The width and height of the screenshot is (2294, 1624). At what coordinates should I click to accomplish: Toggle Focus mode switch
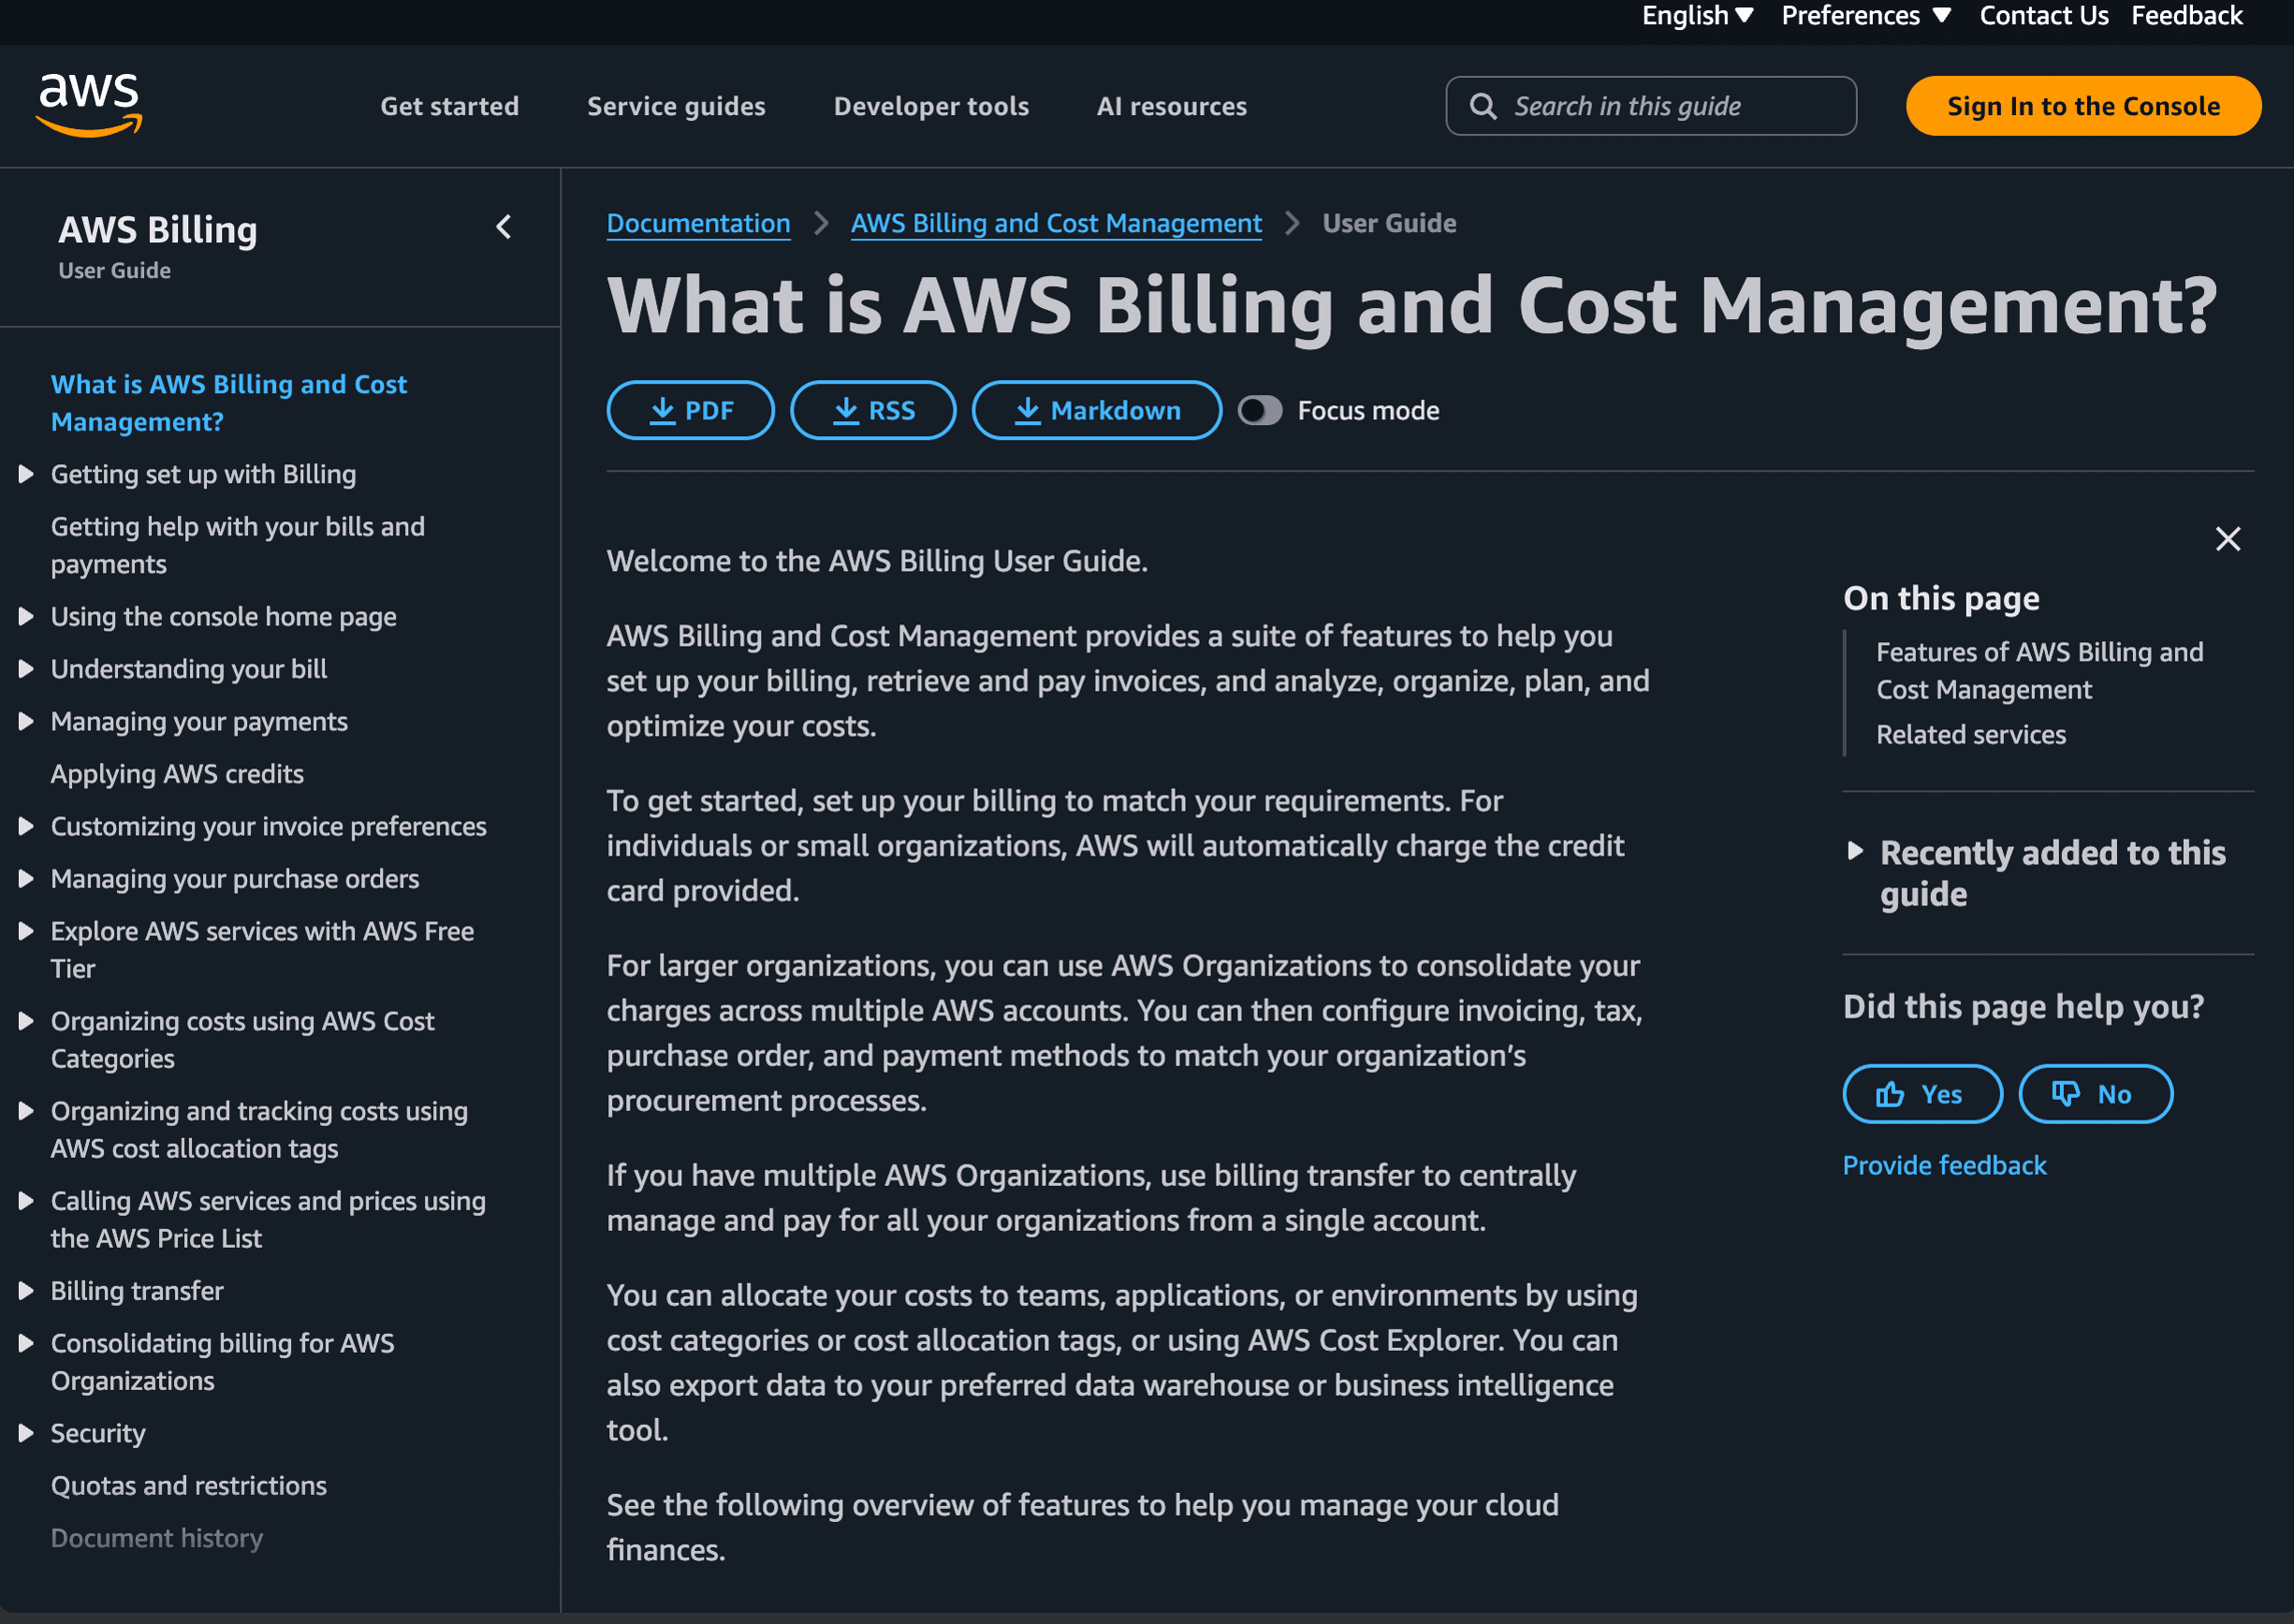click(1259, 410)
